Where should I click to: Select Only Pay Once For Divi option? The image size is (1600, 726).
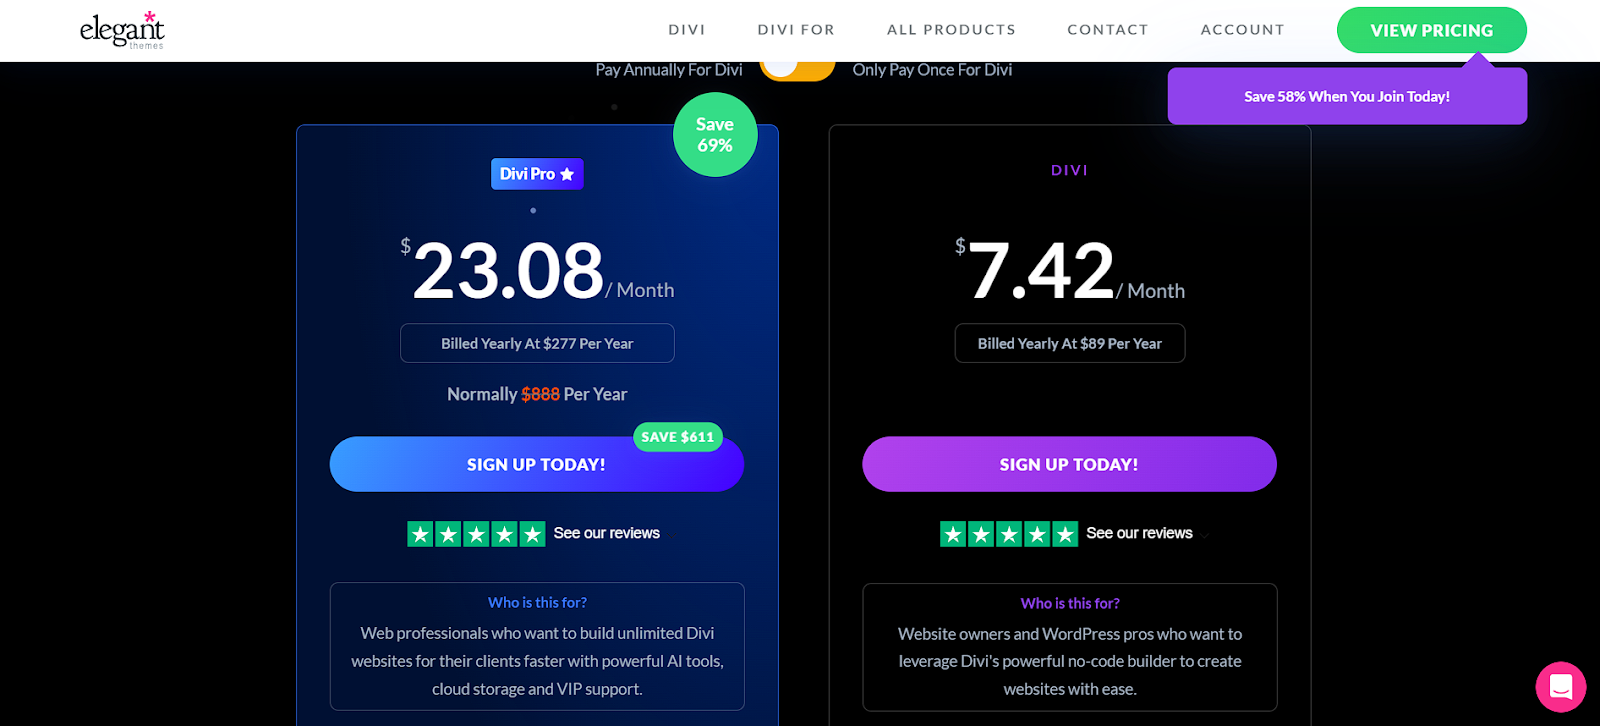[932, 70]
